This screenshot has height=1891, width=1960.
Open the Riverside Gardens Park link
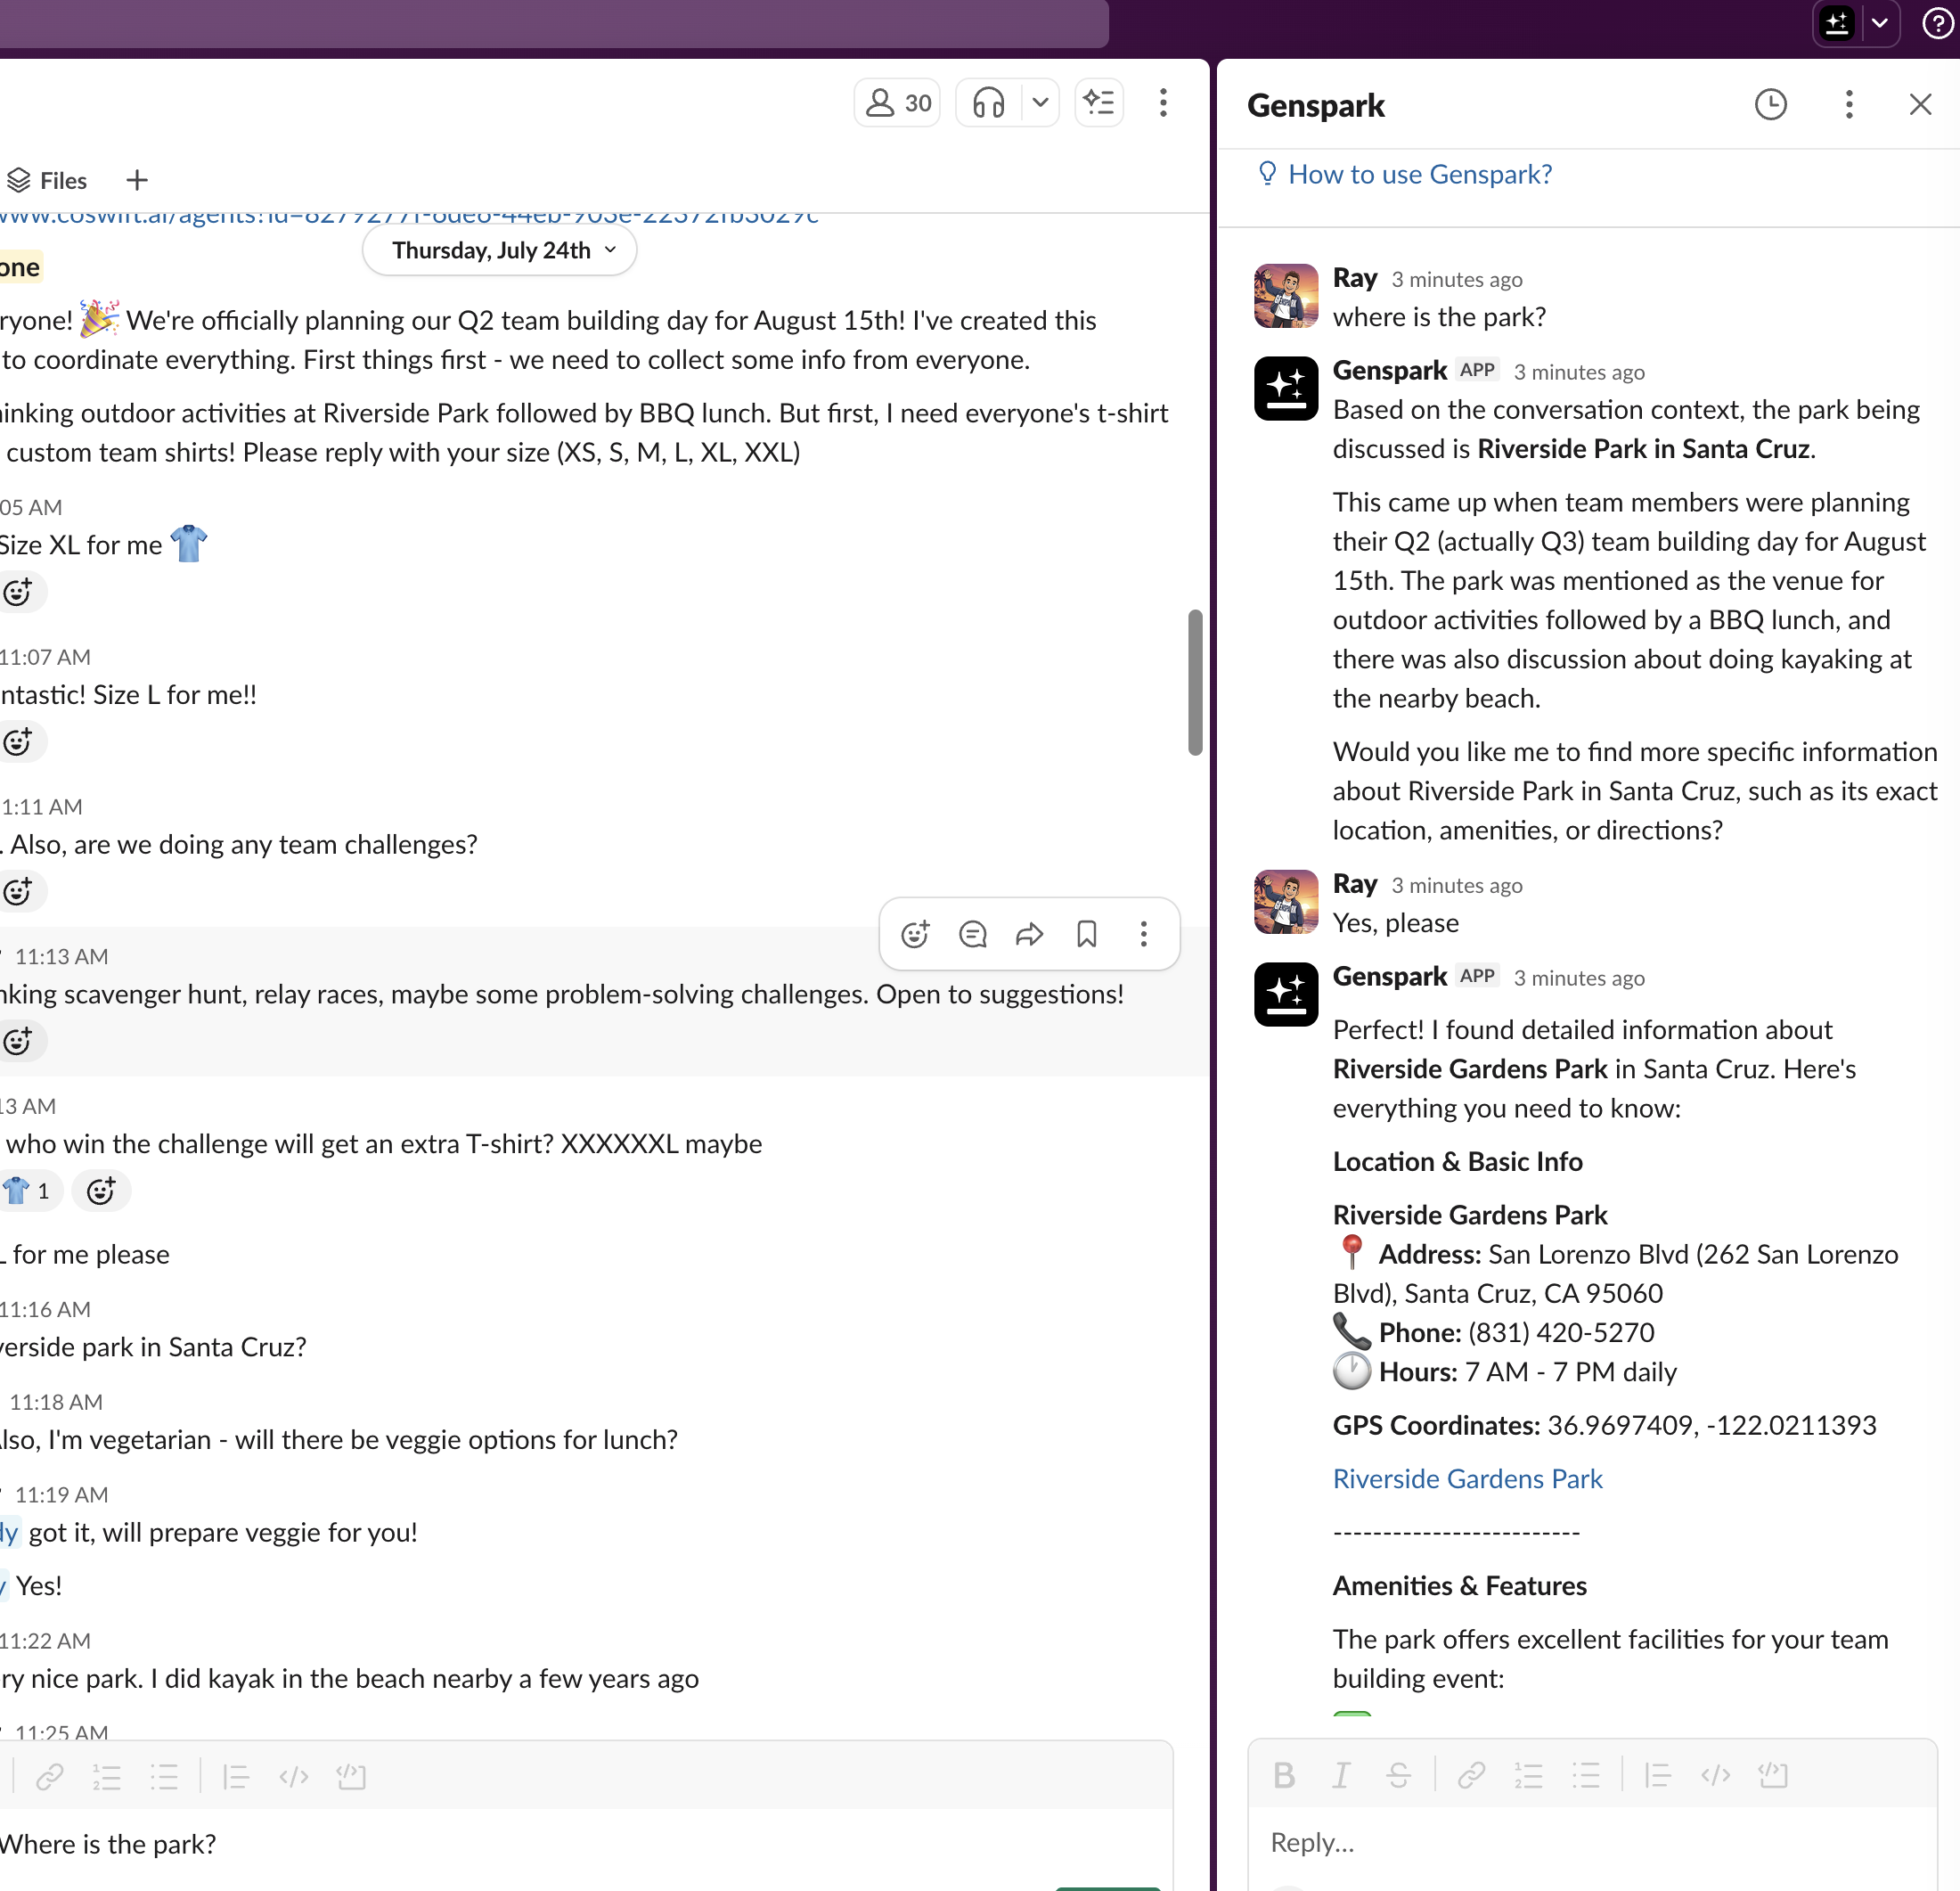1467,1478
